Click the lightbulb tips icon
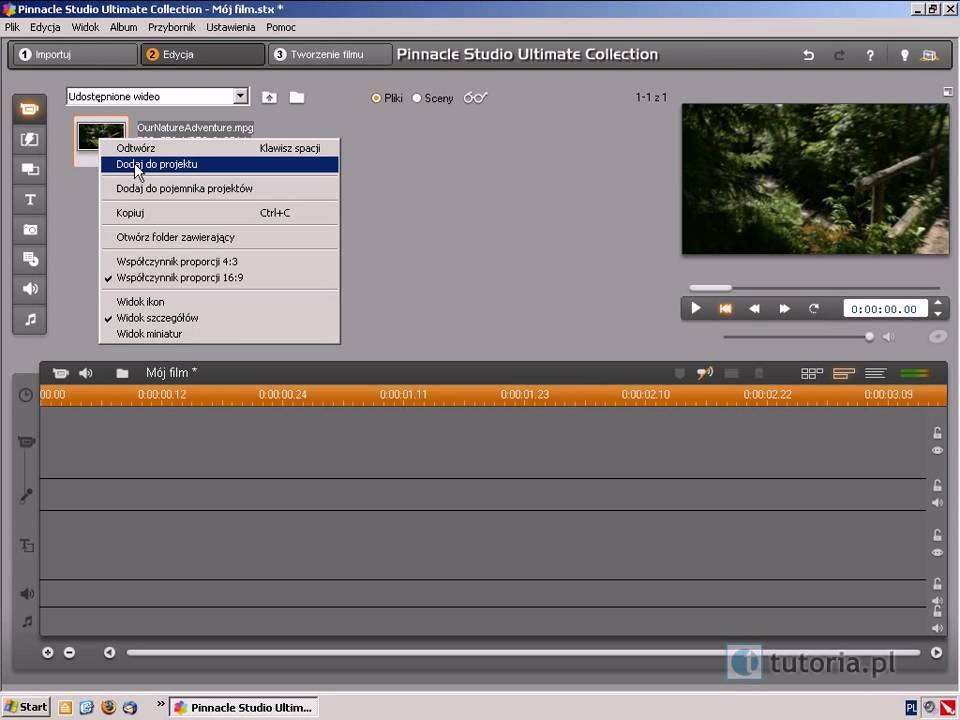Image resolution: width=960 pixels, height=720 pixels. coord(904,55)
